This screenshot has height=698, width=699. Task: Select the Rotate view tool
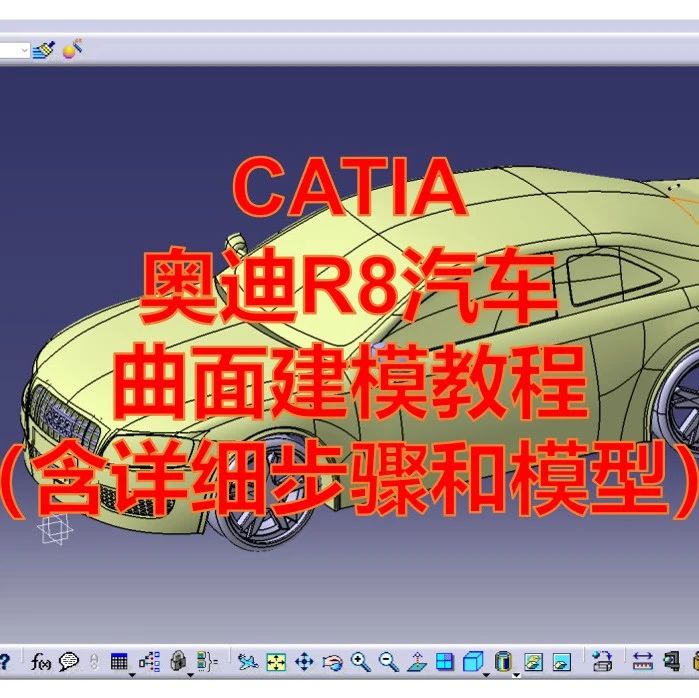click(333, 662)
